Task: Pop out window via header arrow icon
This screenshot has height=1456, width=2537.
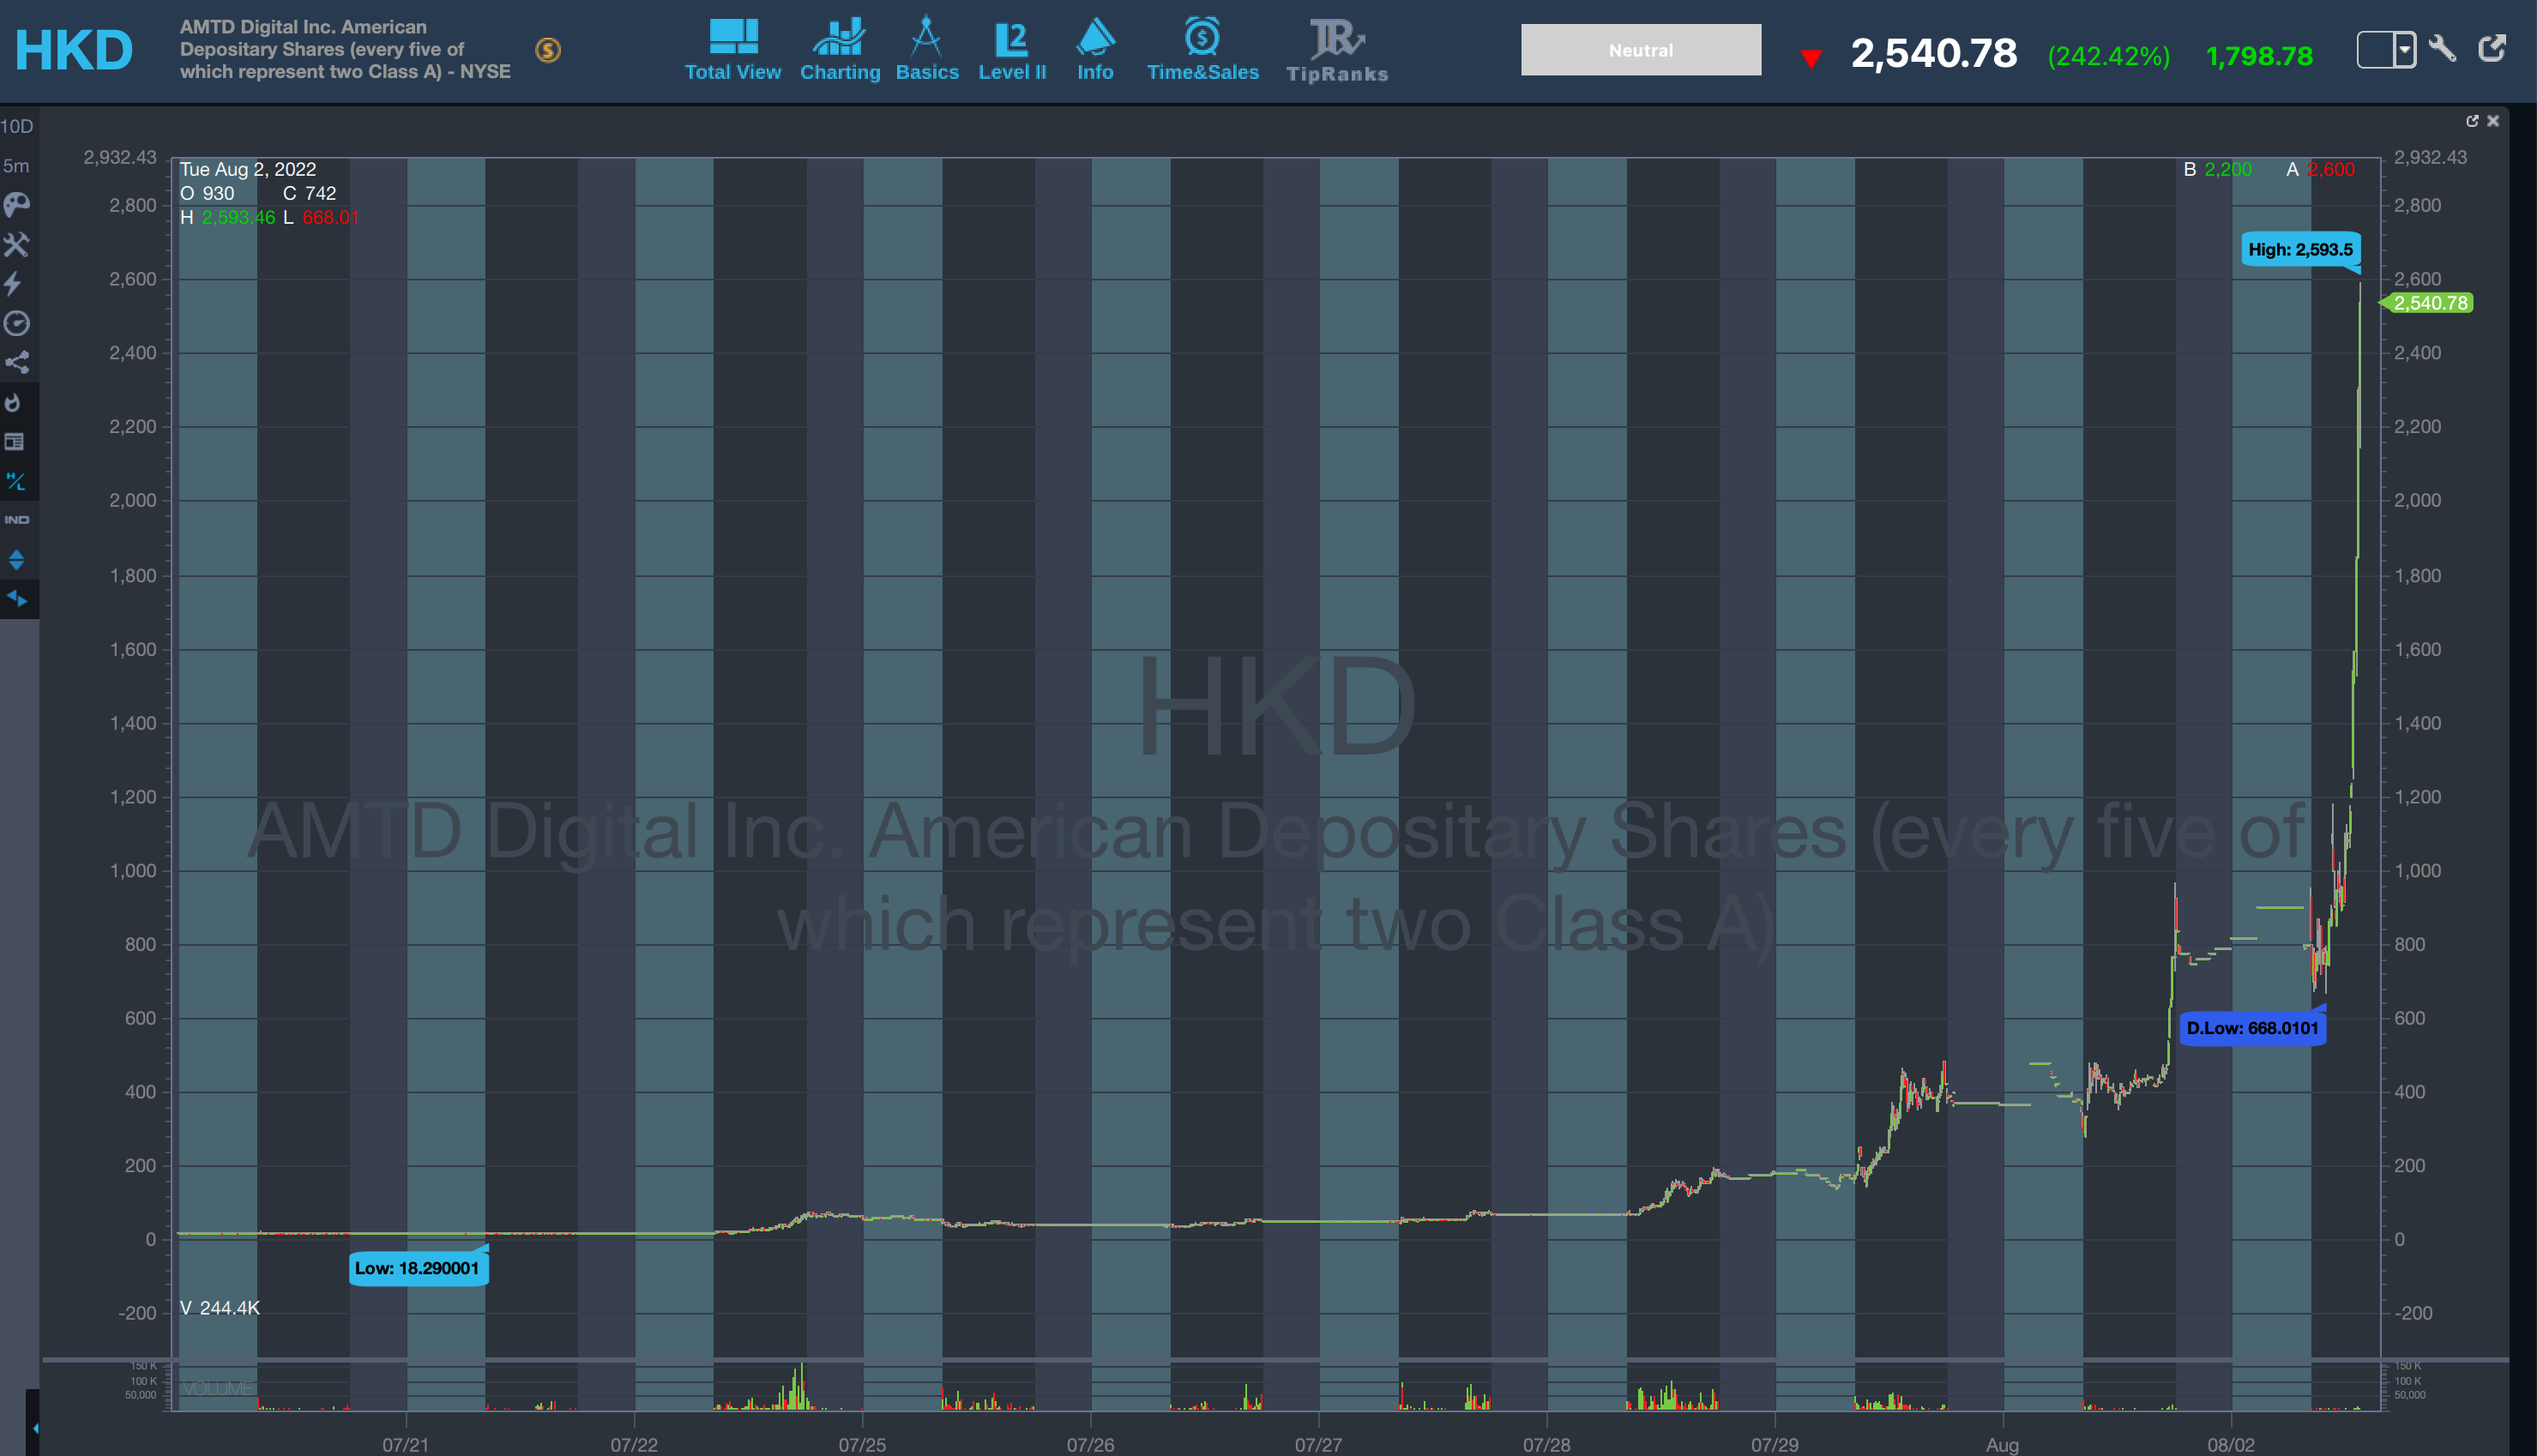Action: (x=2492, y=47)
